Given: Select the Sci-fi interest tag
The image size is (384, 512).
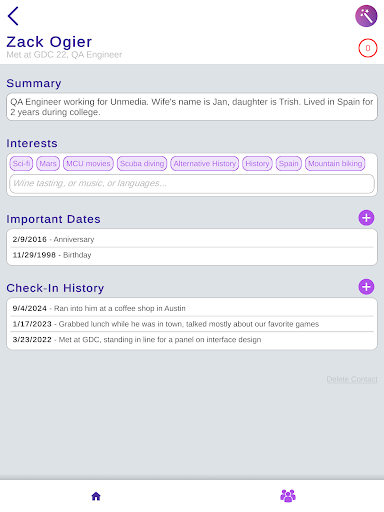Looking at the screenshot, I should click(21, 163).
